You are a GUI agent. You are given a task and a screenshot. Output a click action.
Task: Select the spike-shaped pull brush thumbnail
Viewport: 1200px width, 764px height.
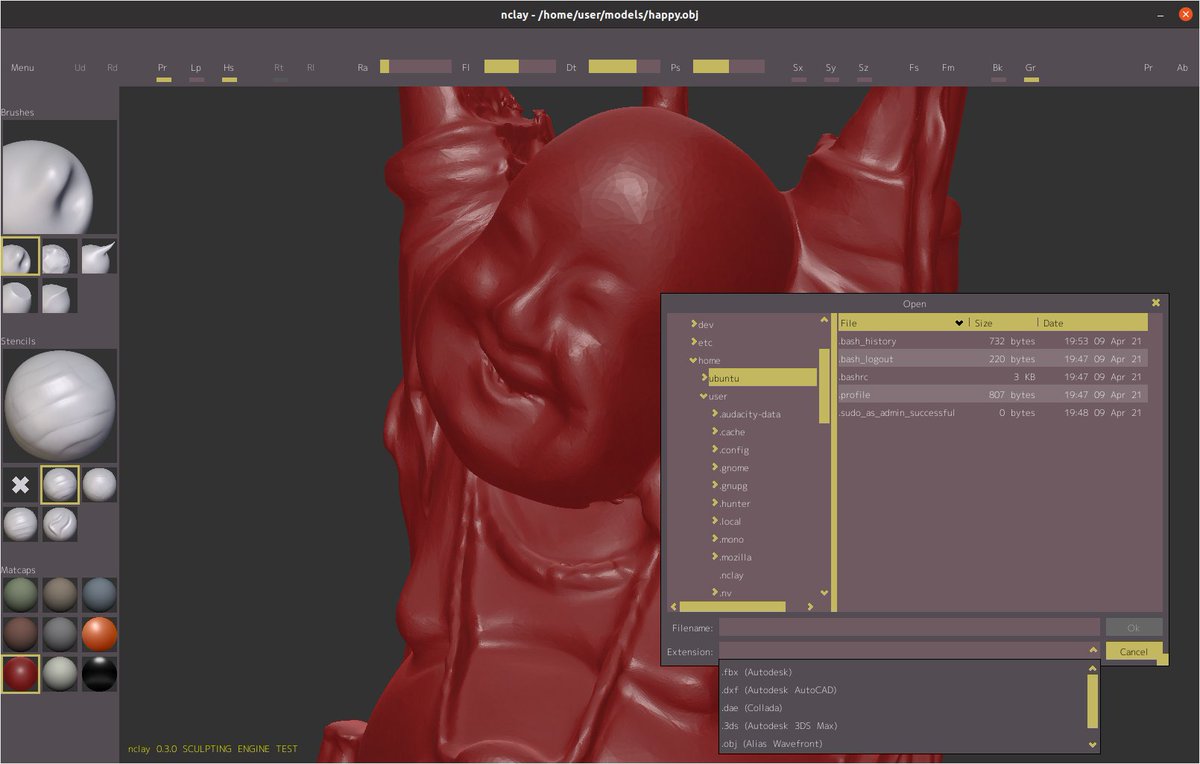pos(99,256)
